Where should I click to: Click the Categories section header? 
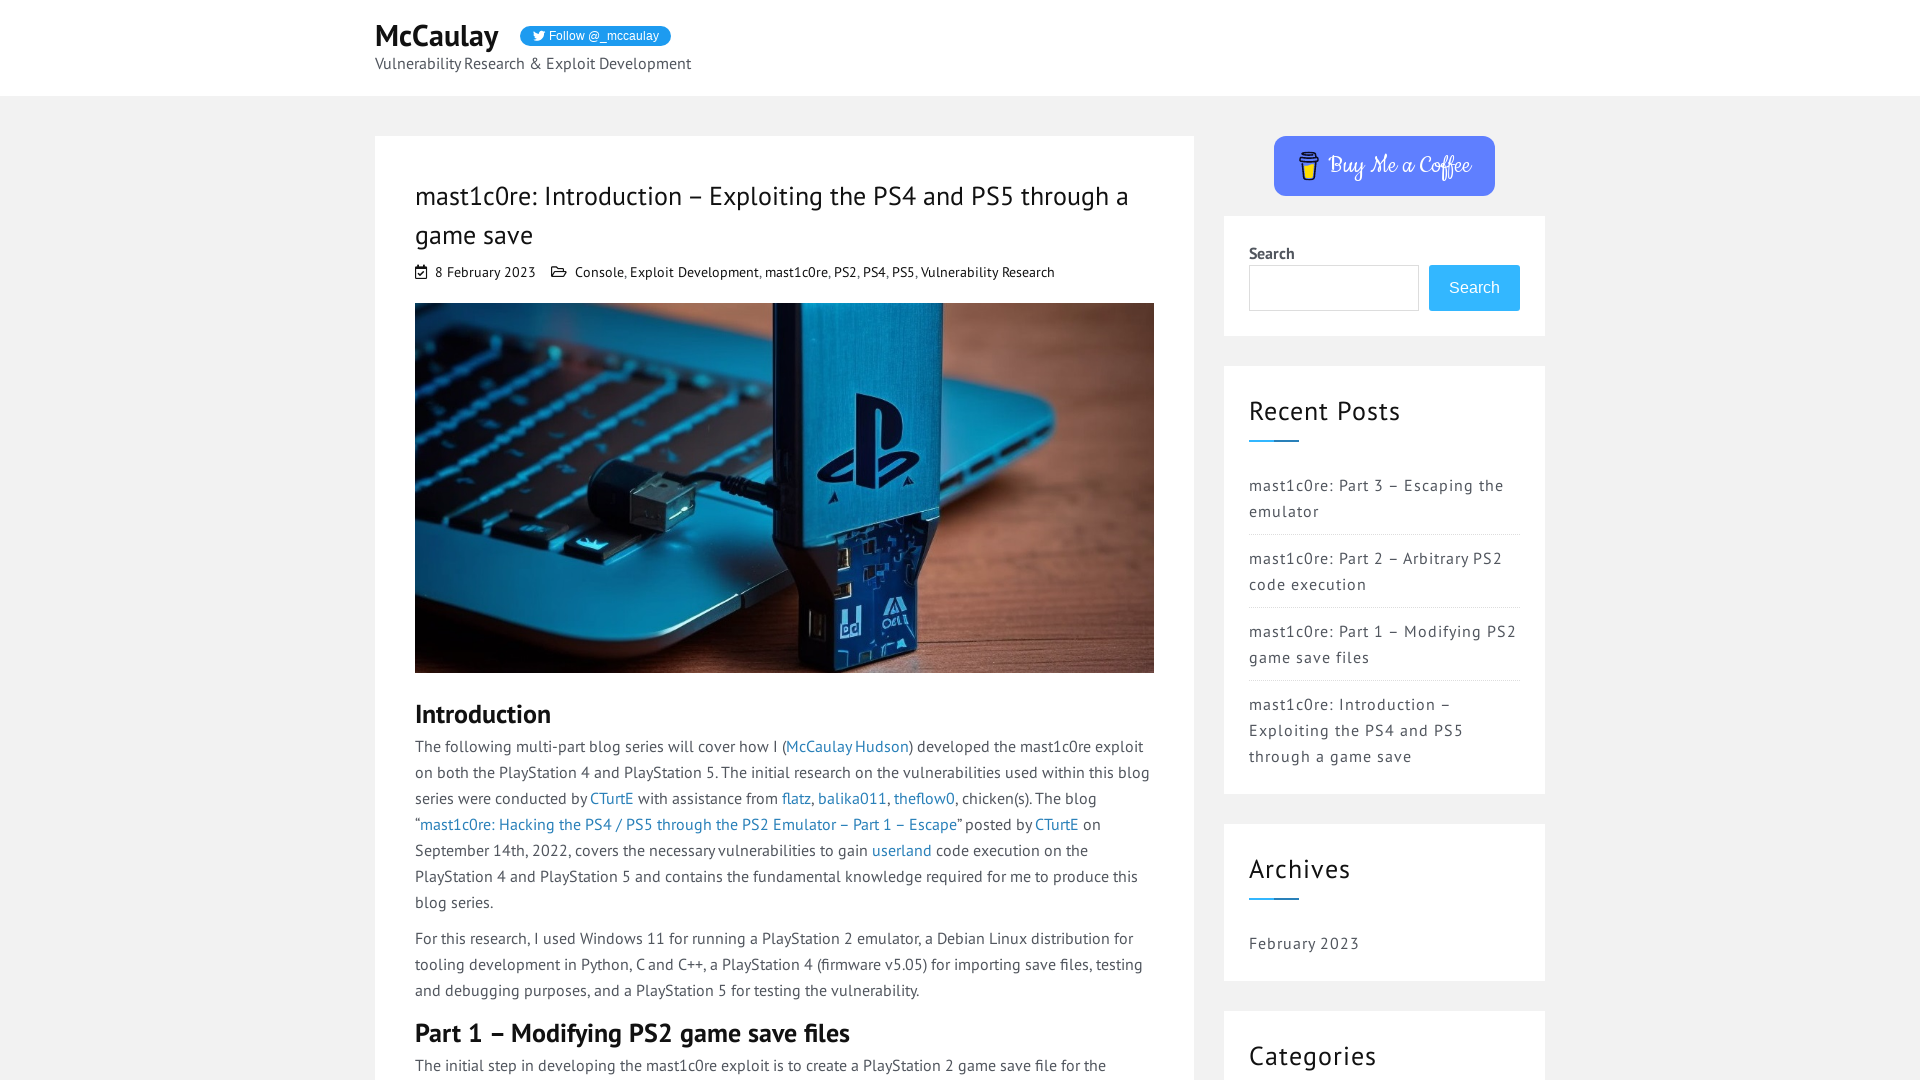pos(1313,1055)
